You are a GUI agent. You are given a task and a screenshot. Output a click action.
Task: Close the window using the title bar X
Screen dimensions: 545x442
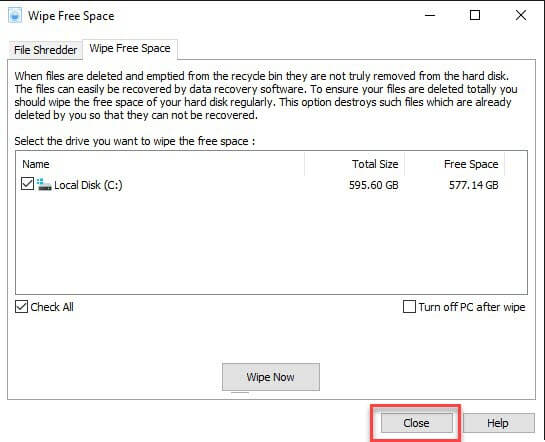[x=521, y=15]
